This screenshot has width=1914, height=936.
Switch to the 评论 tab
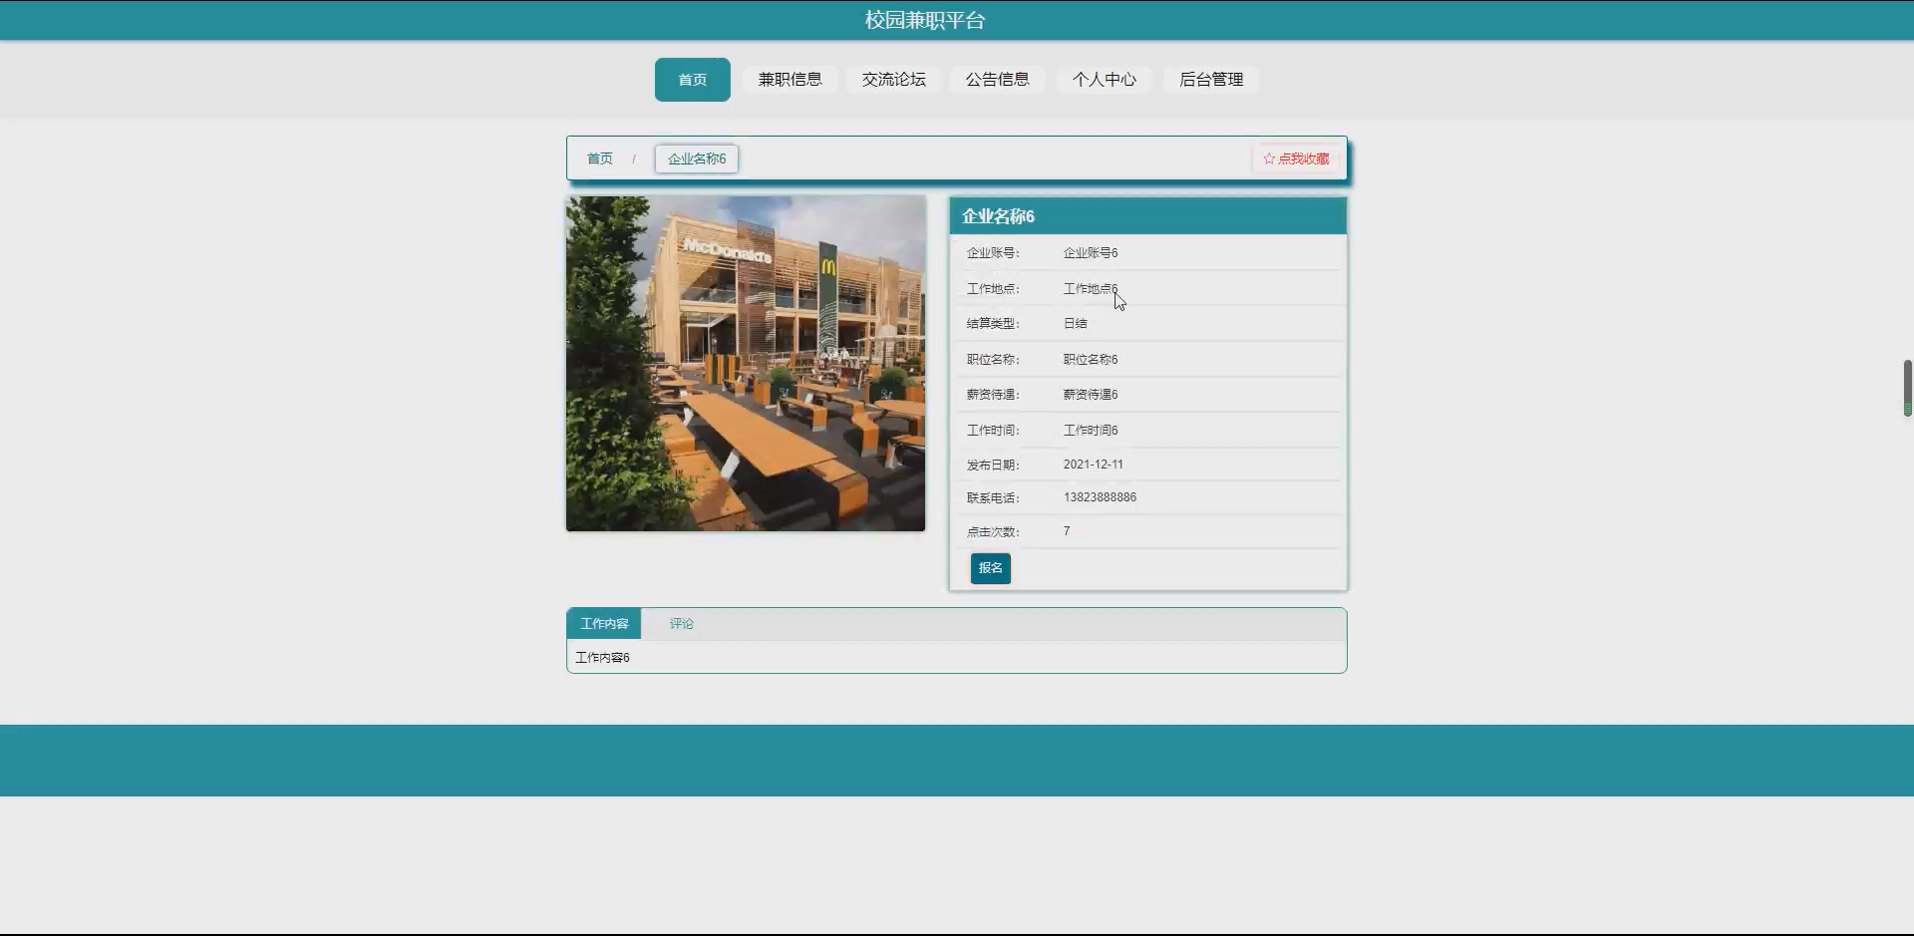tap(681, 623)
